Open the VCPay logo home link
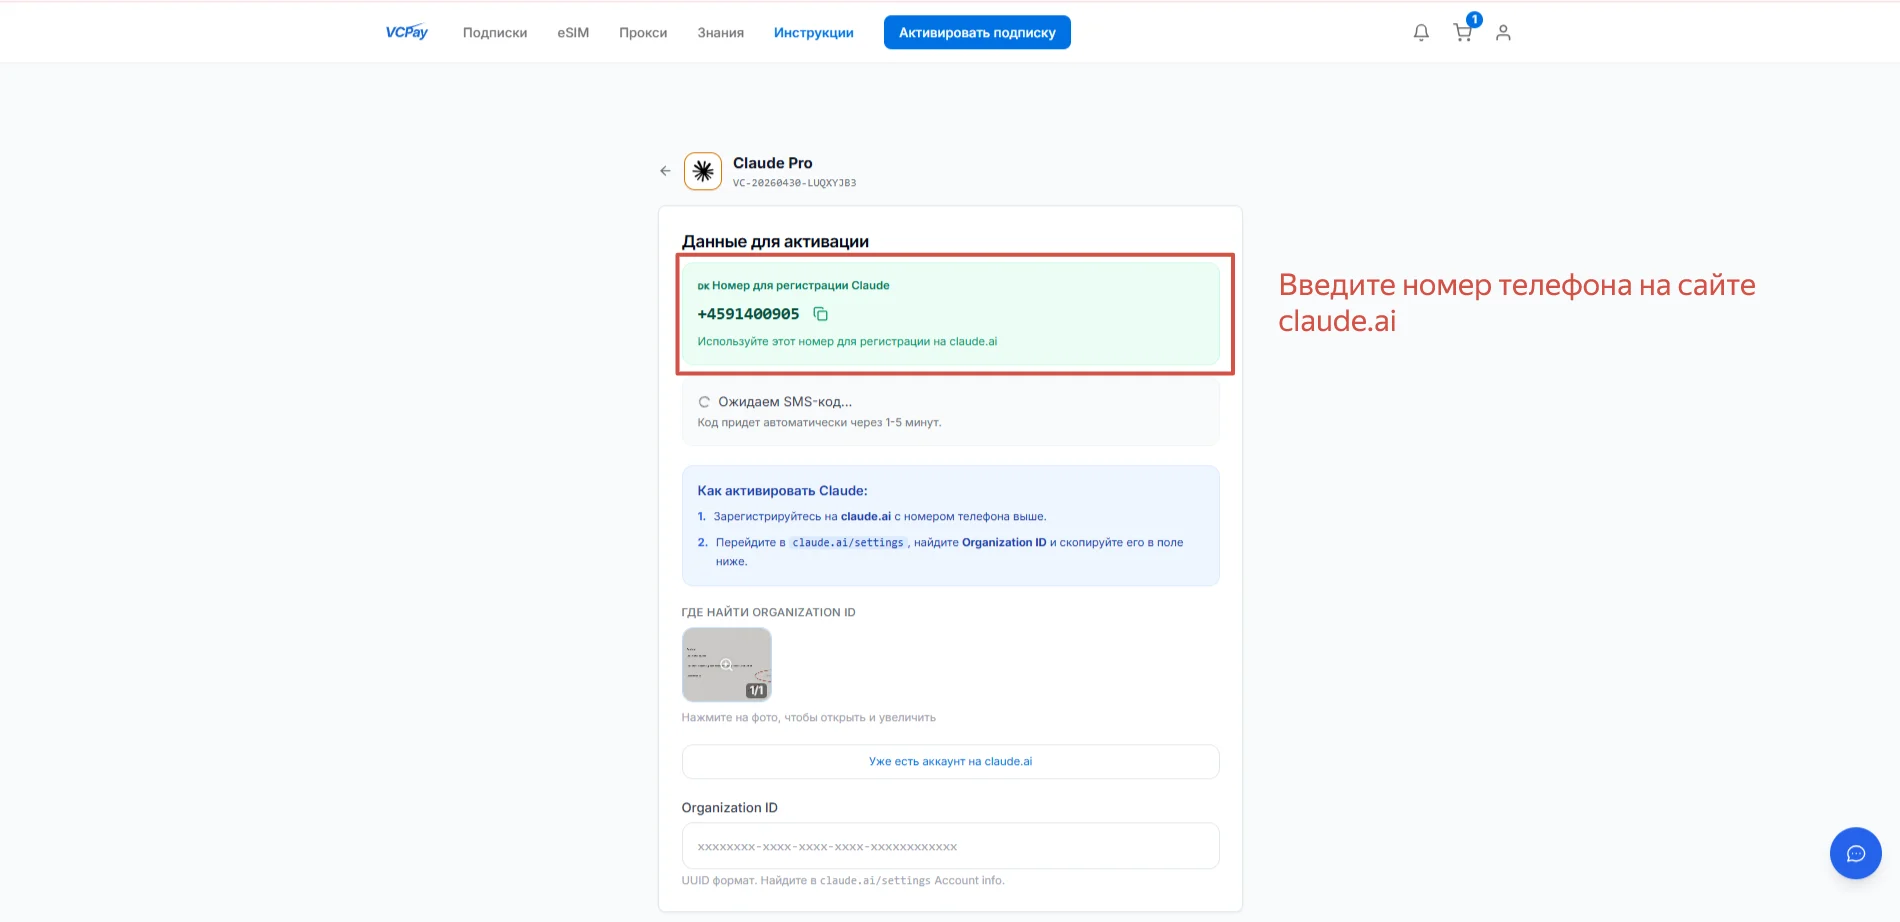The image size is (1900, 922). pyautogui.click(x=406, y=32)
